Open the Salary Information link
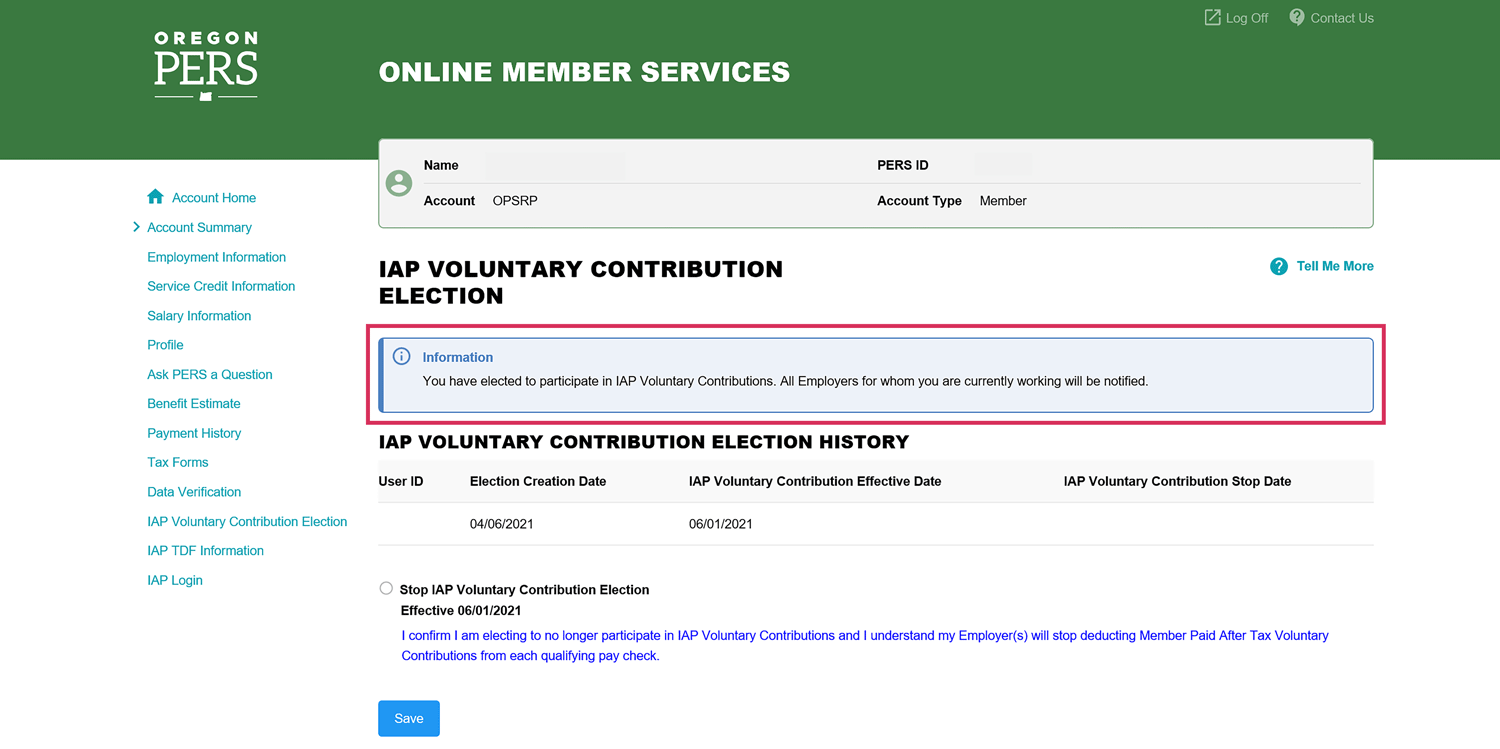The image size is (1500, 749). click(199, 316)
